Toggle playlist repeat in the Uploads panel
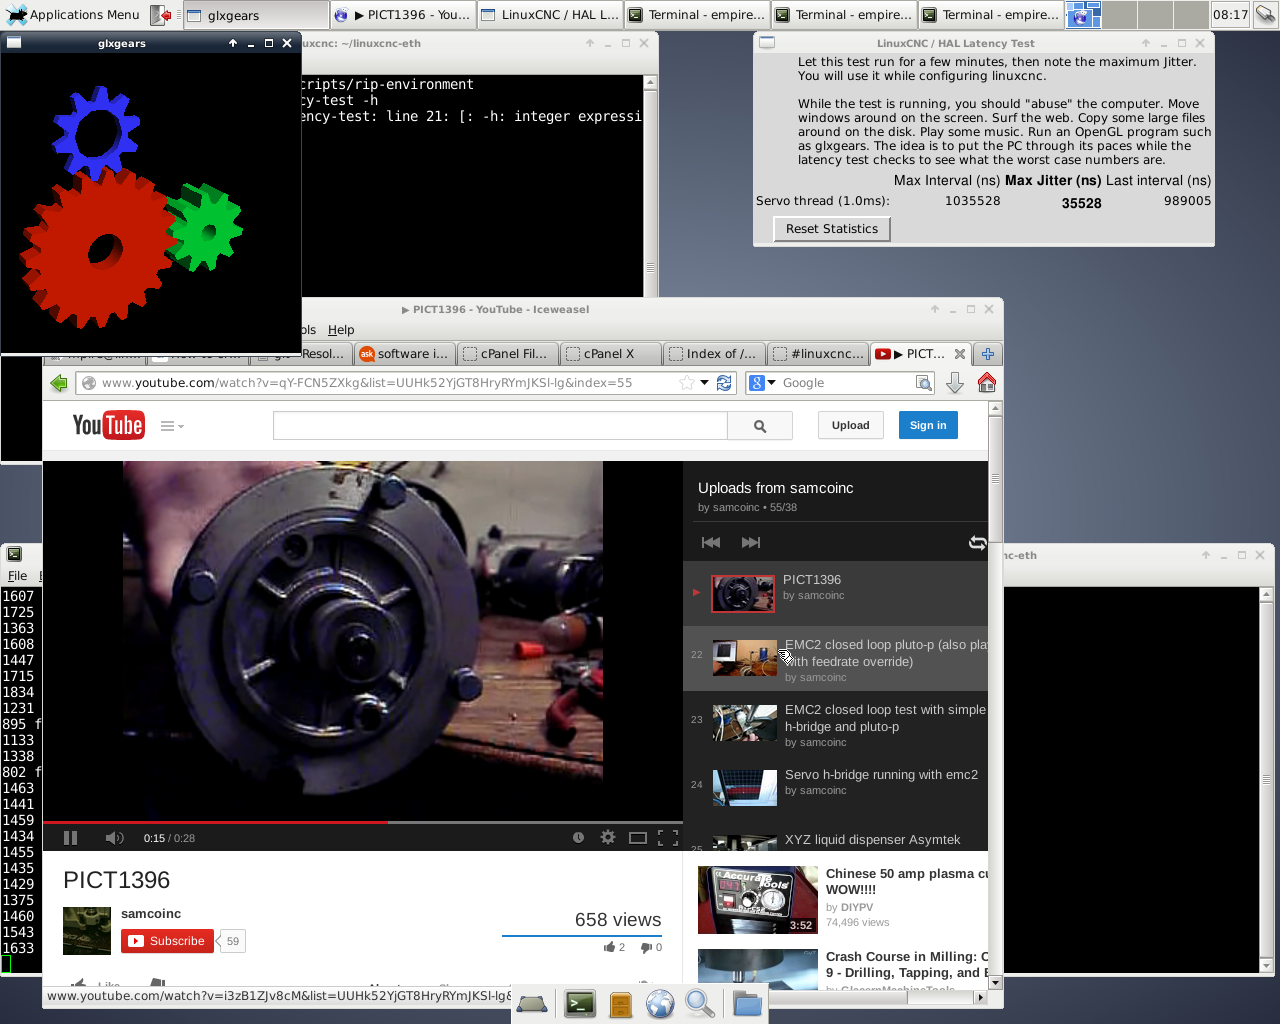This screenshot has height=1024, width=1280. click(x=977, y=543)
